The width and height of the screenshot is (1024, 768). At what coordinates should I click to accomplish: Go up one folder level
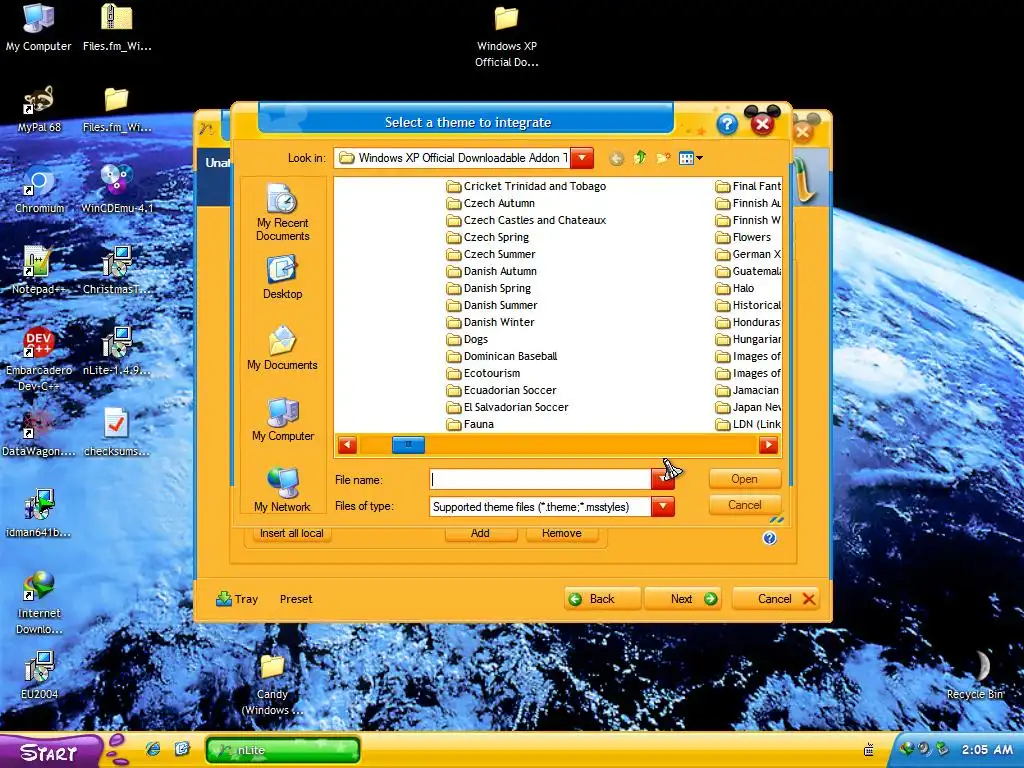[x=639, y=157]
